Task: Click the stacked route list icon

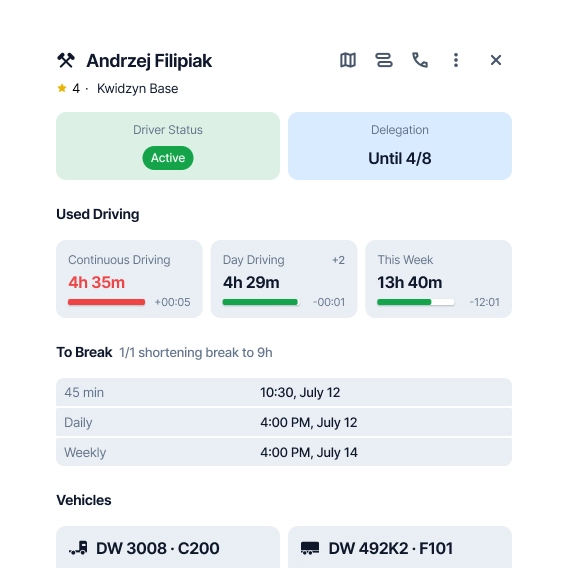Action: (x=384, y=60)
